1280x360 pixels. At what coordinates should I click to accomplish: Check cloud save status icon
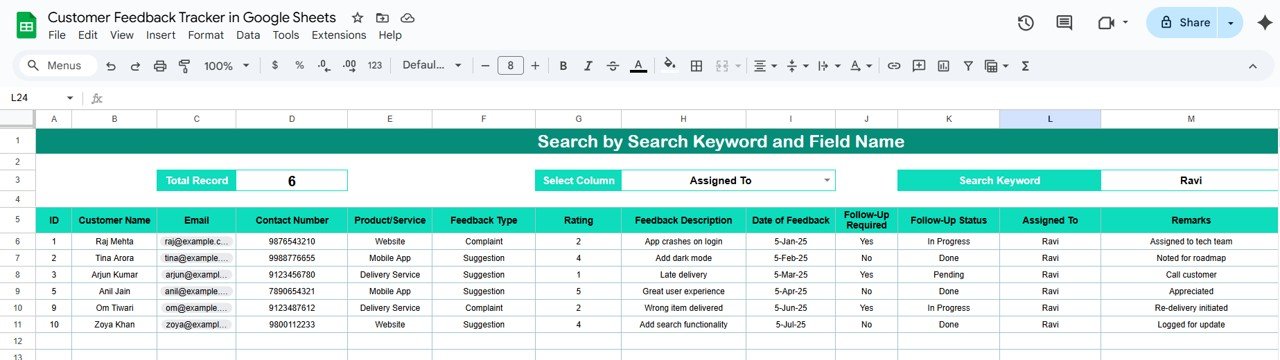[407, 18]
